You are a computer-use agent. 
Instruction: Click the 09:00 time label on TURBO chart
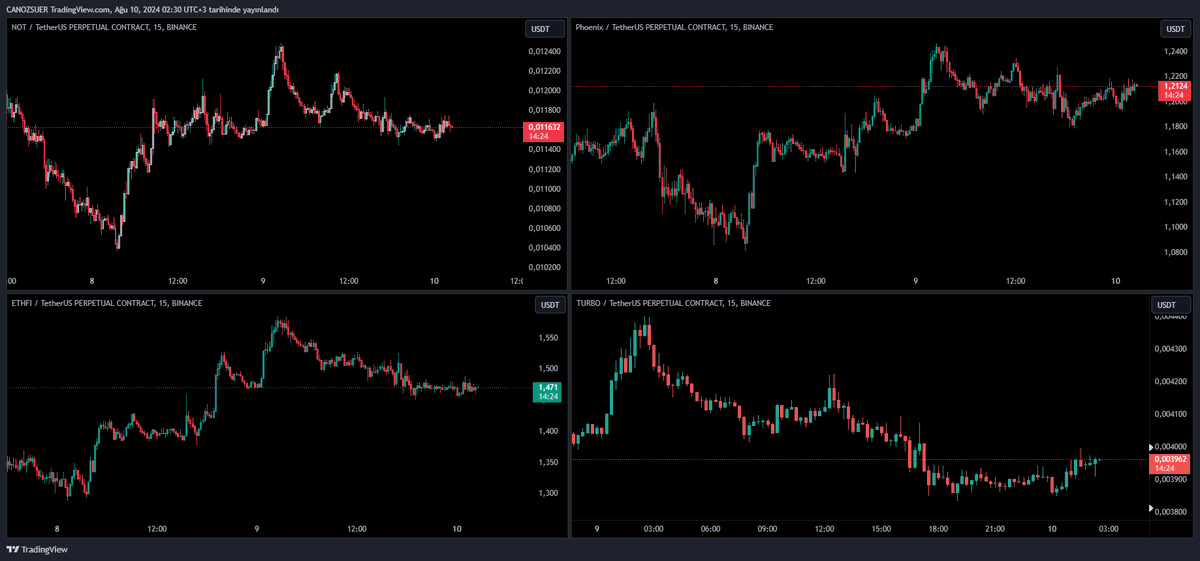point(768,528)
